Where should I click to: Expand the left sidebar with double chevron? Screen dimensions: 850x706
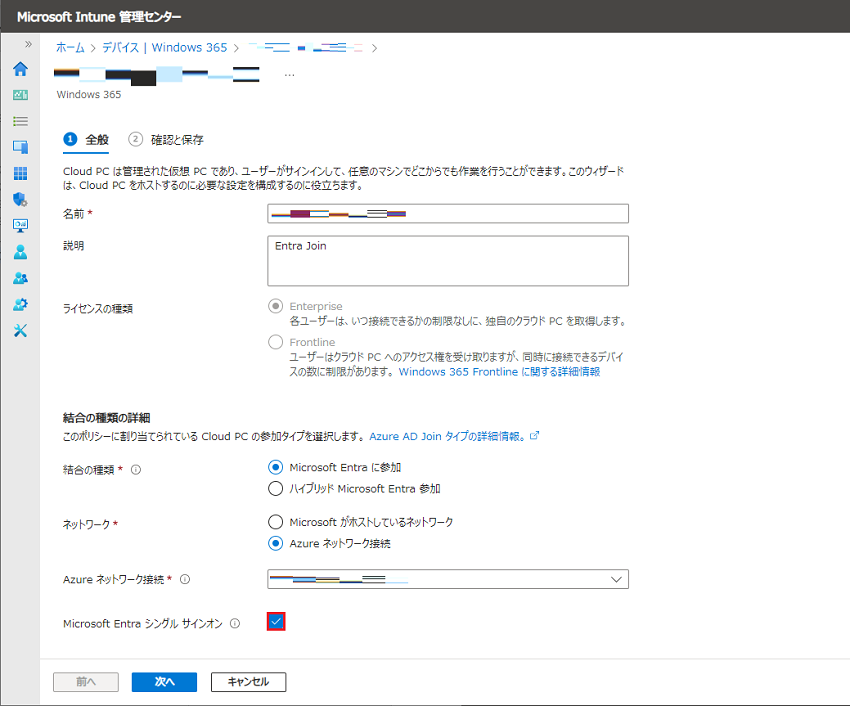(x=28, y=44)
